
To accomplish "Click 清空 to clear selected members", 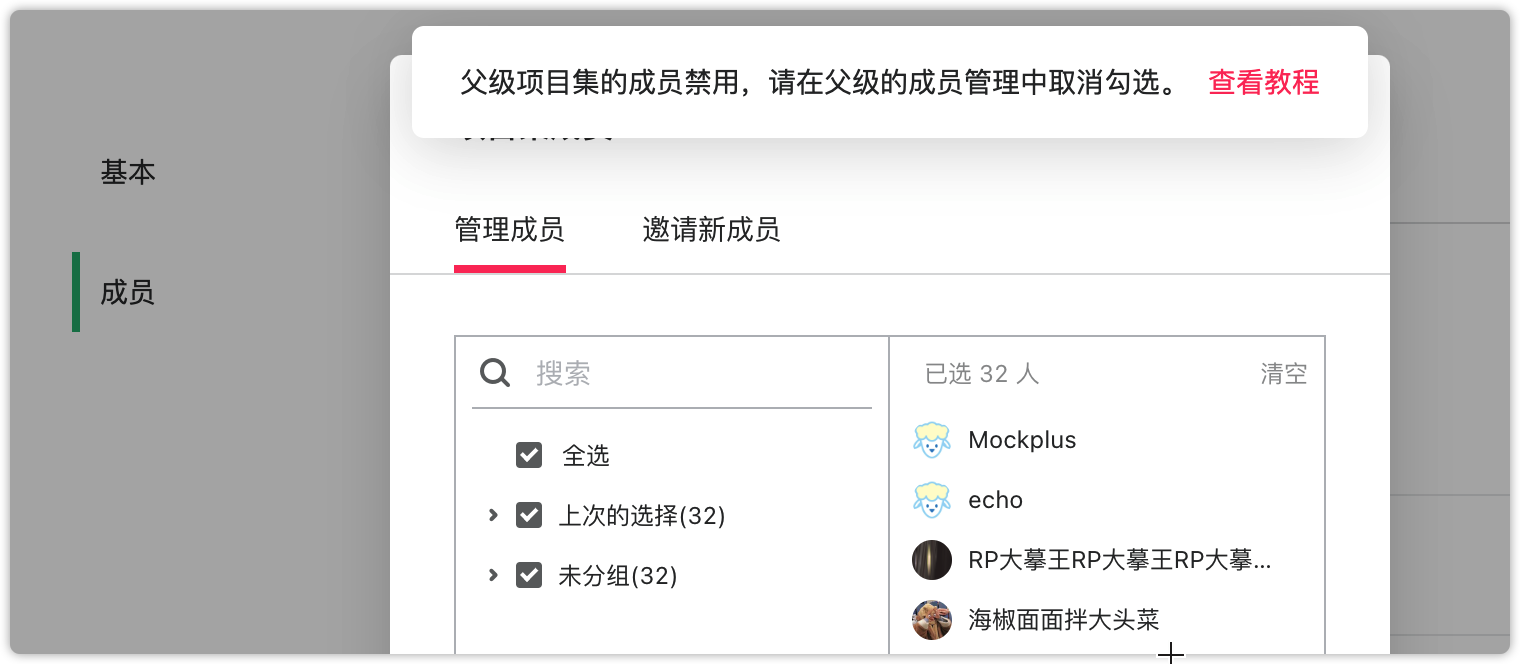I will [1283, 374].
